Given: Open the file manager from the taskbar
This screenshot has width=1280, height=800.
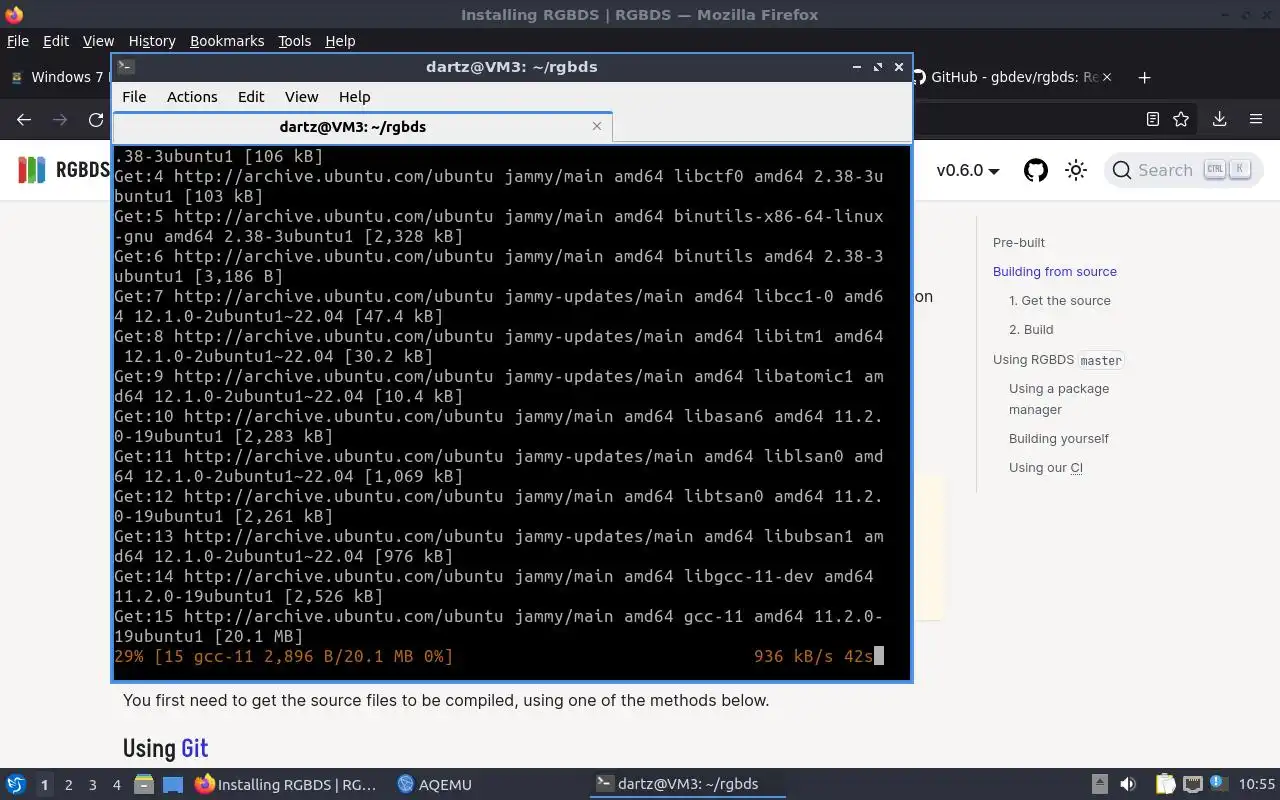Looking at the screenshot, I should pyautogui.click(x=144, y=784).
